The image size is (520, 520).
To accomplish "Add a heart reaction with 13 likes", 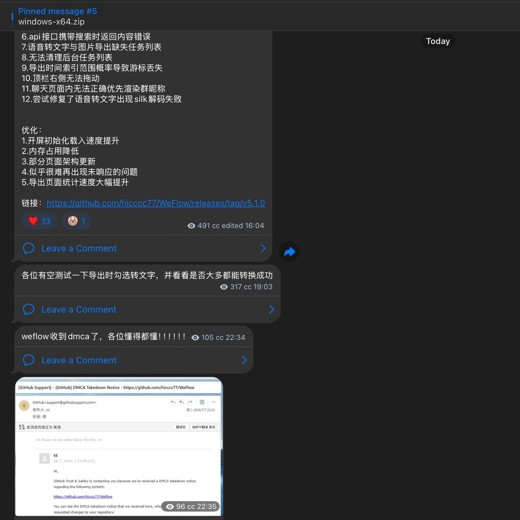I will 39,221.
